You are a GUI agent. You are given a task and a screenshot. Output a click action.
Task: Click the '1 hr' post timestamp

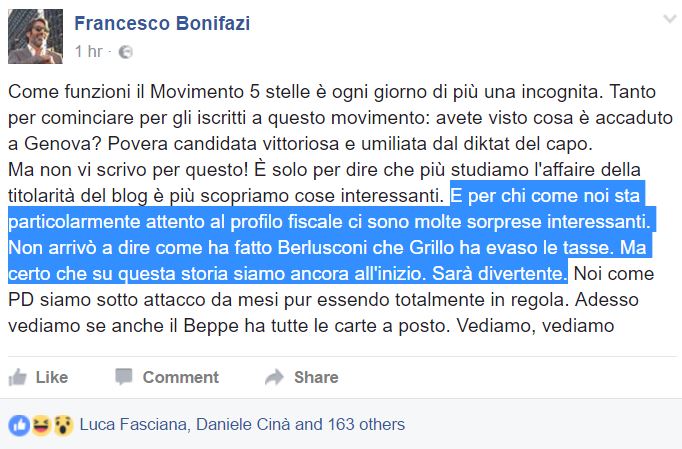pyautogui.click(x=90, y=51)
